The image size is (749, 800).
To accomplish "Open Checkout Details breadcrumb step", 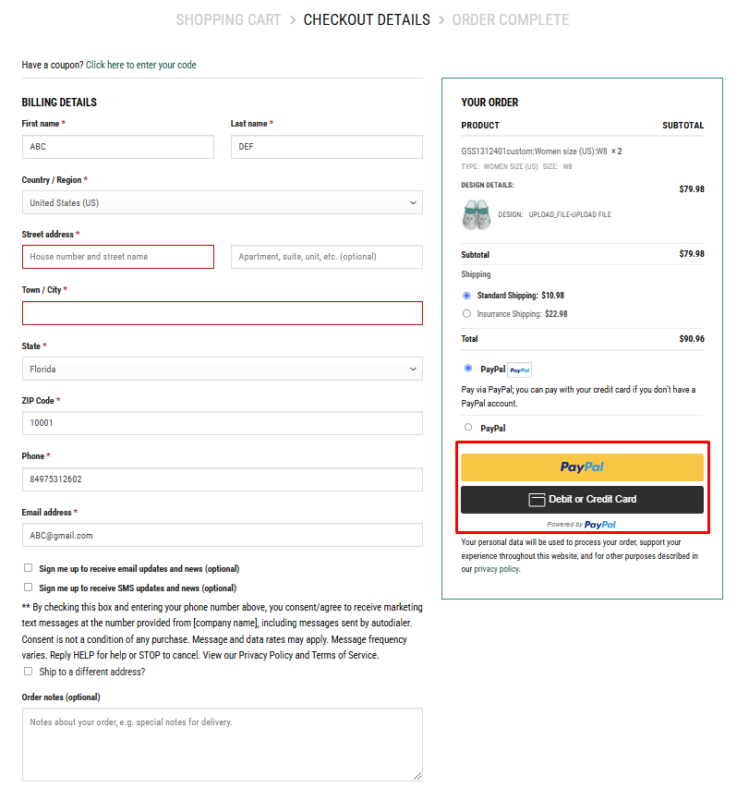I will pyautogui.click(x=366, y=20).
